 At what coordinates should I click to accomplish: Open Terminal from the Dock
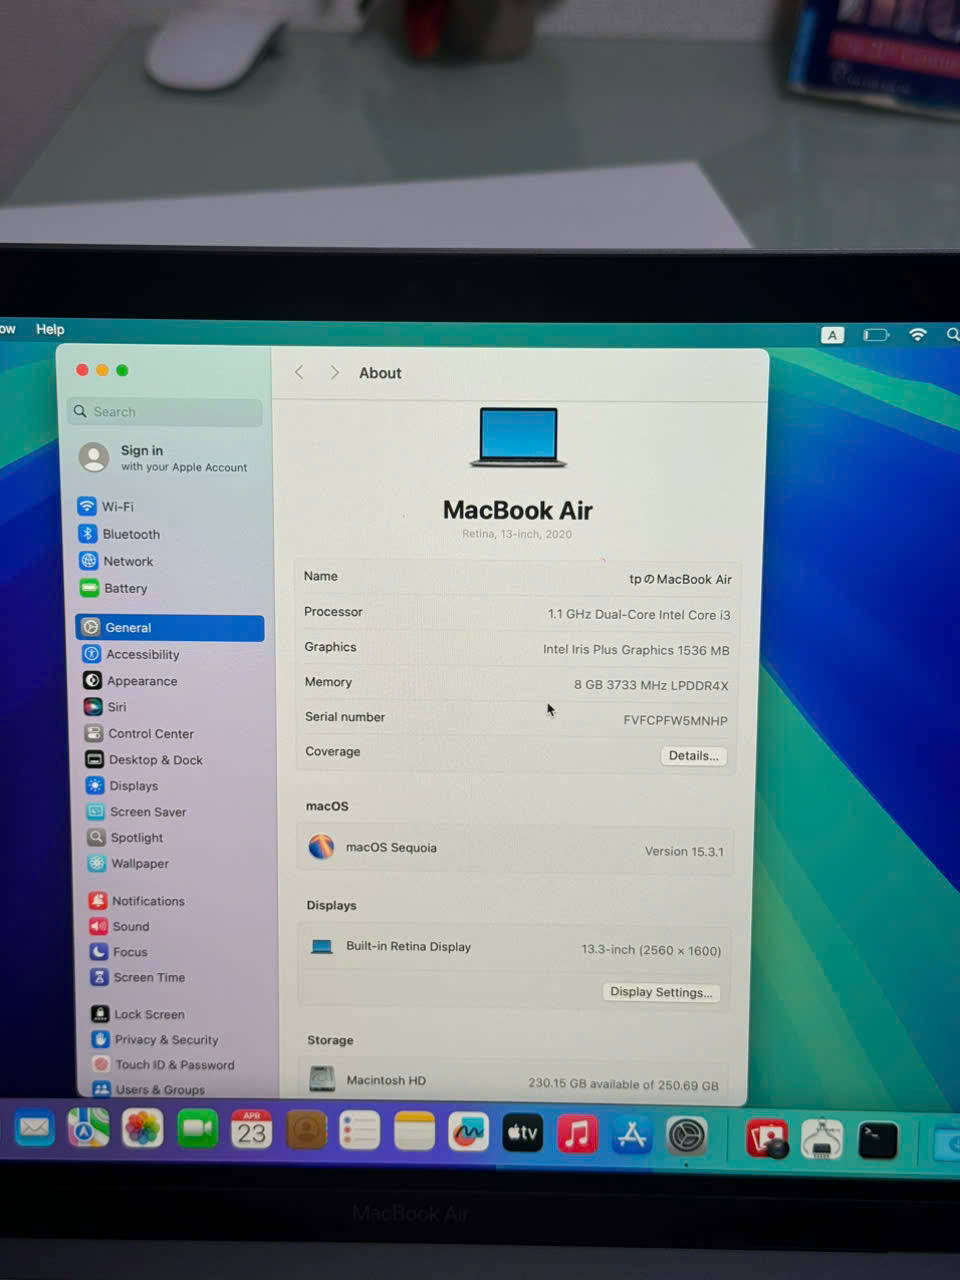click(877, 1141)
